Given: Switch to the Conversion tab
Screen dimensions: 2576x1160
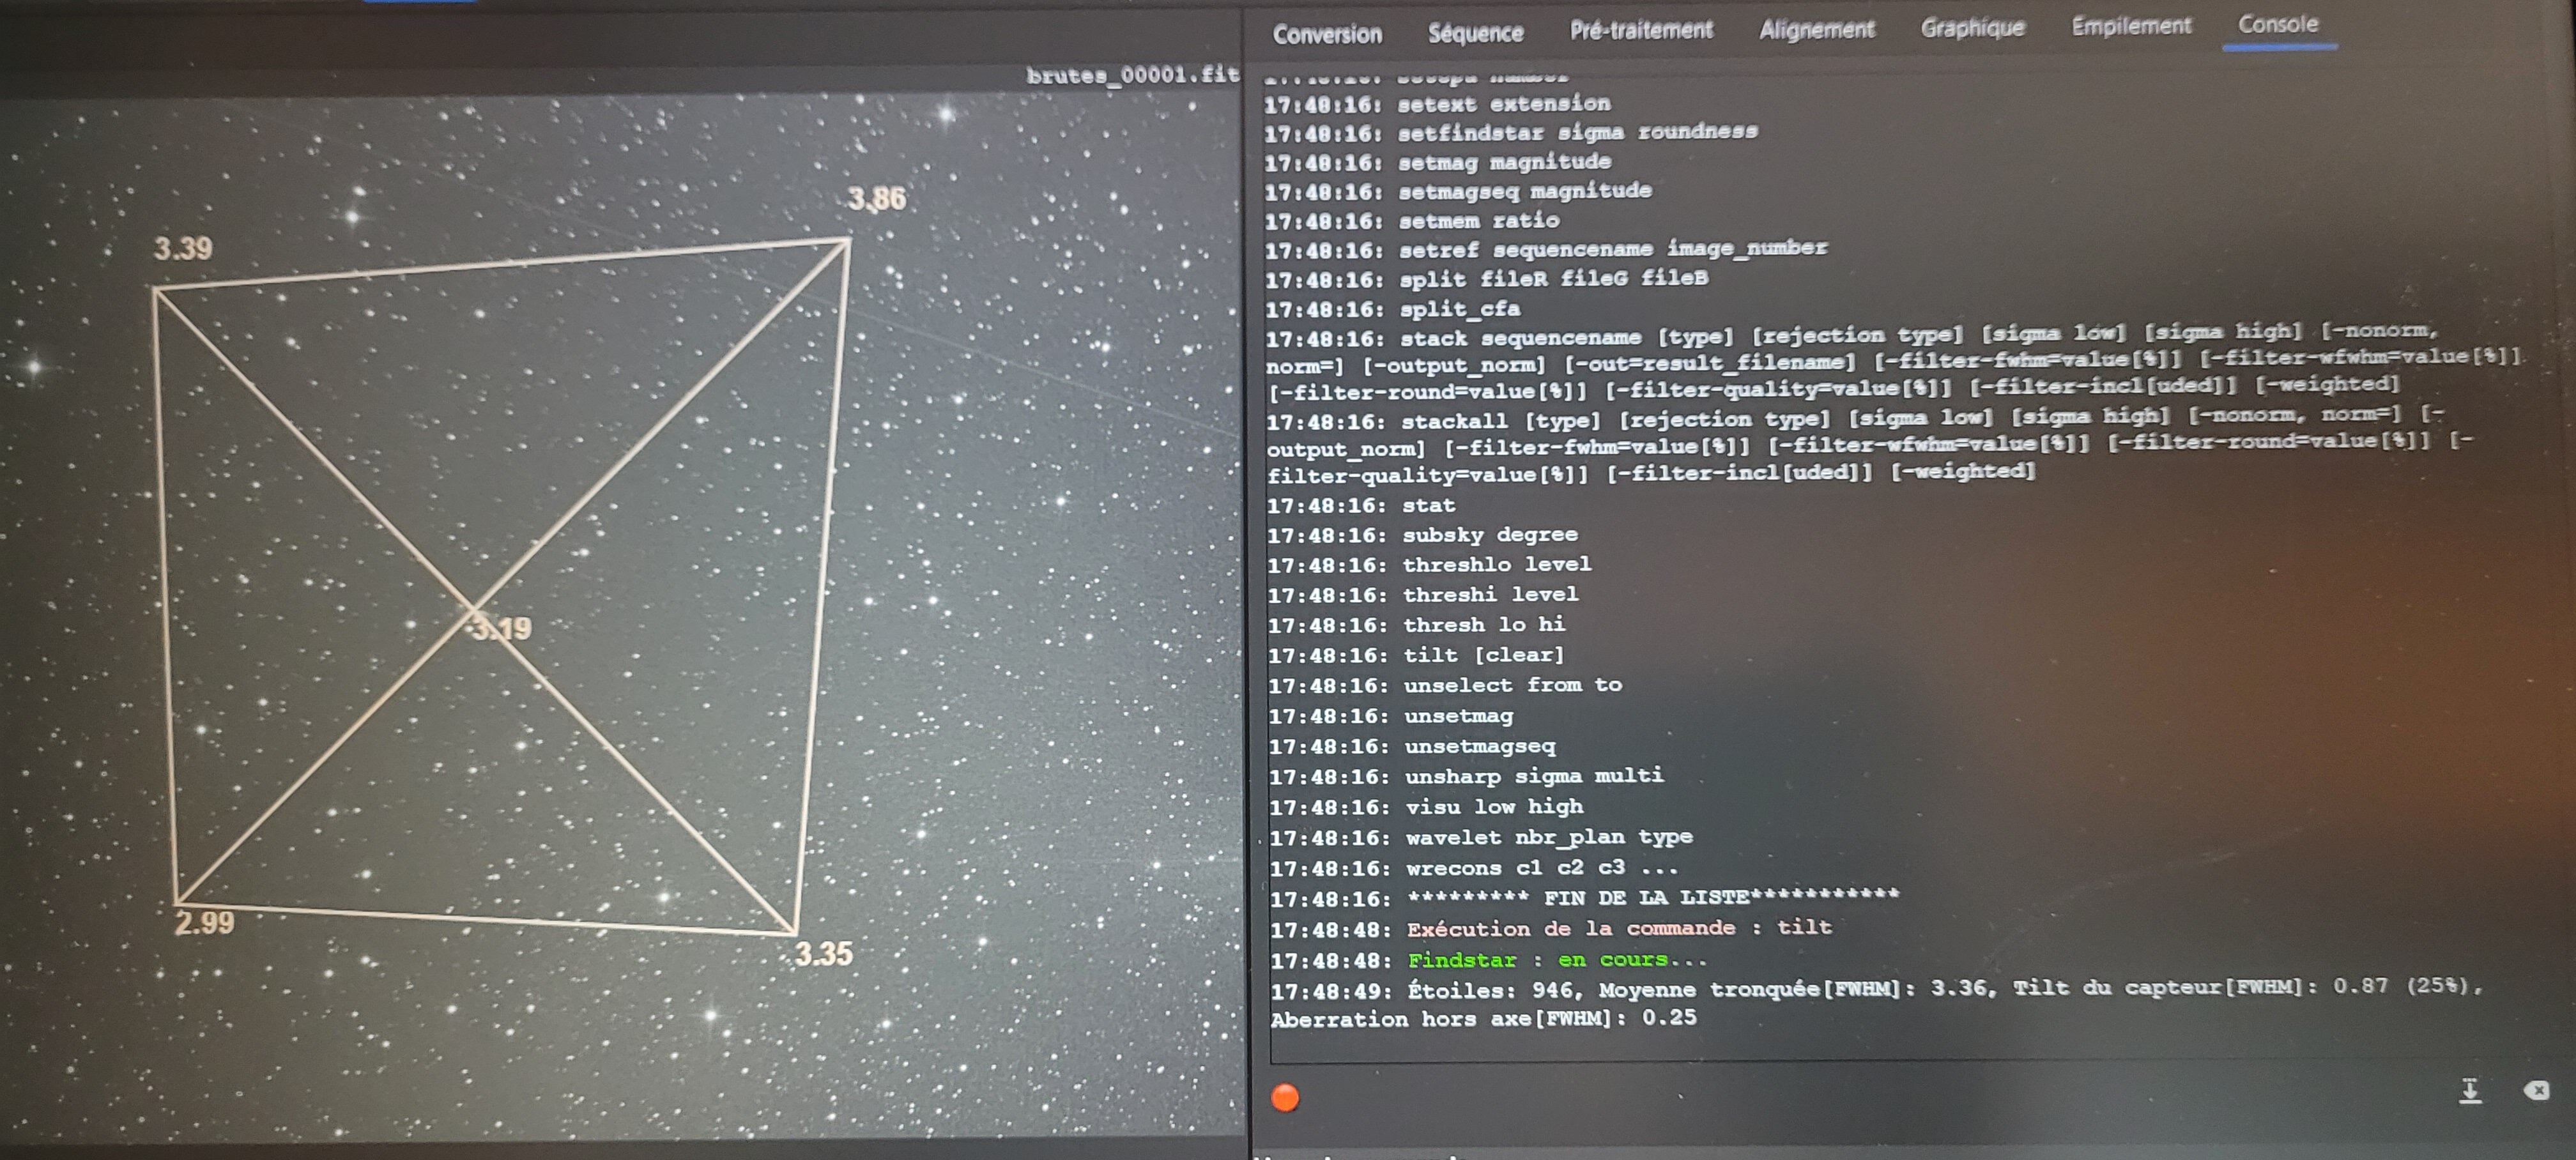Looking at the screenshot, I should 1327,34.
